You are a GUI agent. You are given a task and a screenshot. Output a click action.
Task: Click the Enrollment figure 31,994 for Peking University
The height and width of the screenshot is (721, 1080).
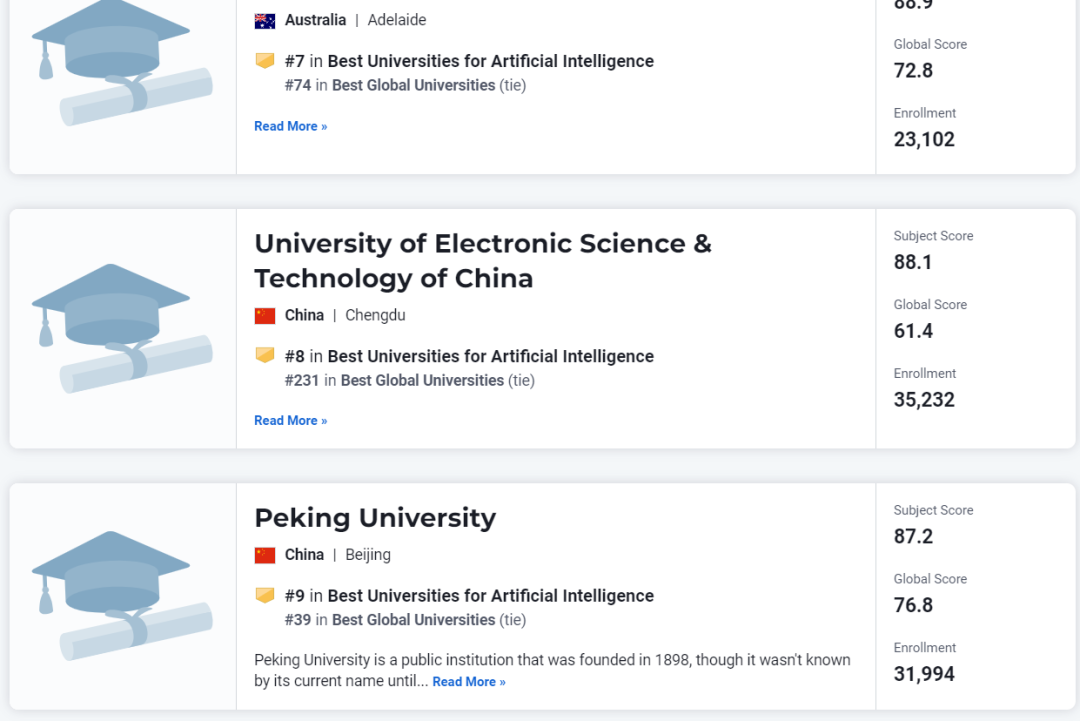coord(923,673)
